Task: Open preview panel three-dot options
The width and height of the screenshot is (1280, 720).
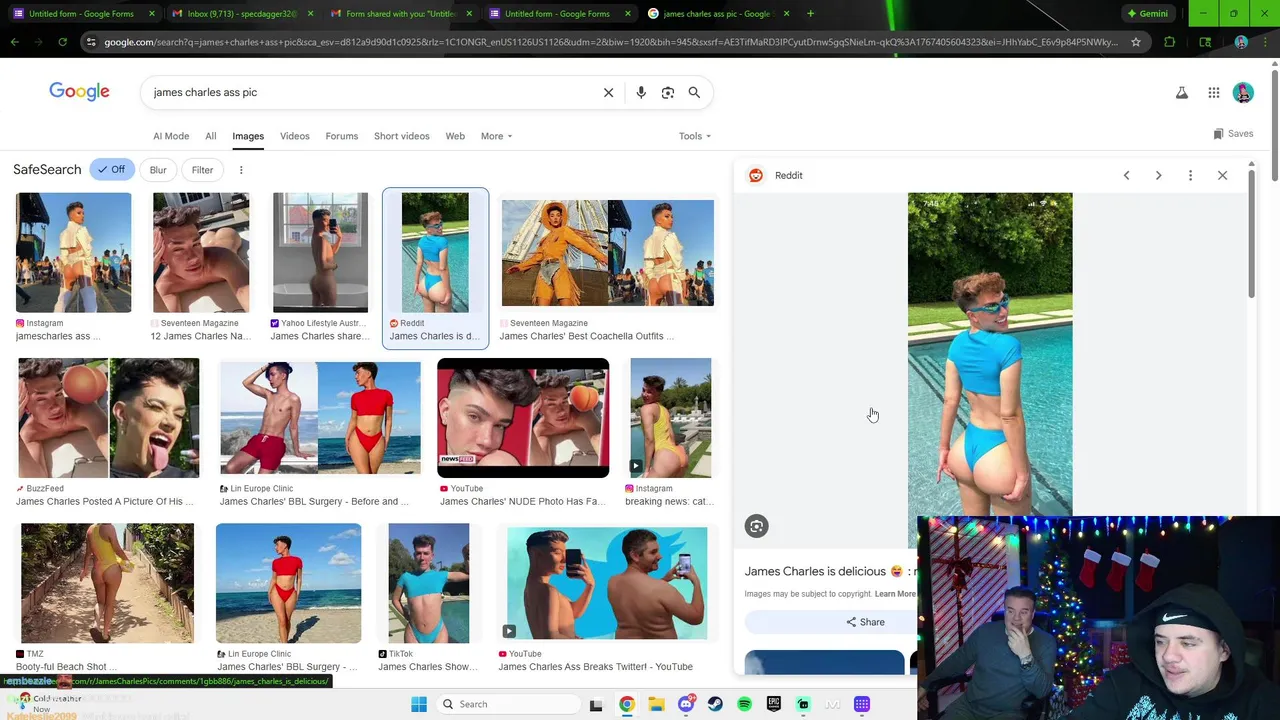Action: click(1190, 175)
